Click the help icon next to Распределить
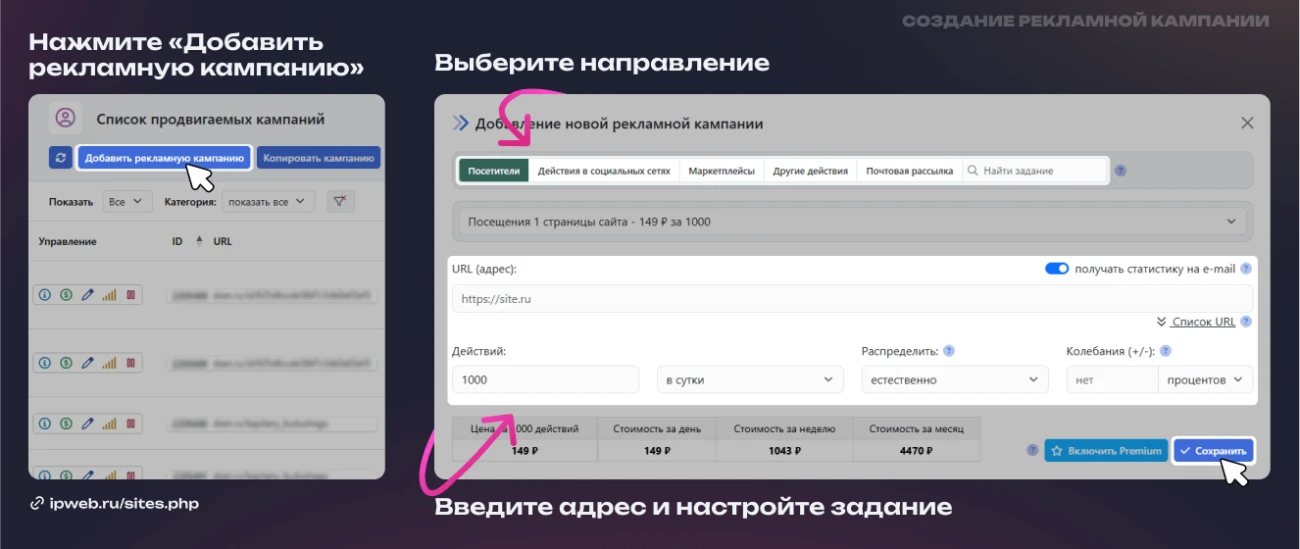1300x549 pixels. pyautogui.click(x=948, y=352)
